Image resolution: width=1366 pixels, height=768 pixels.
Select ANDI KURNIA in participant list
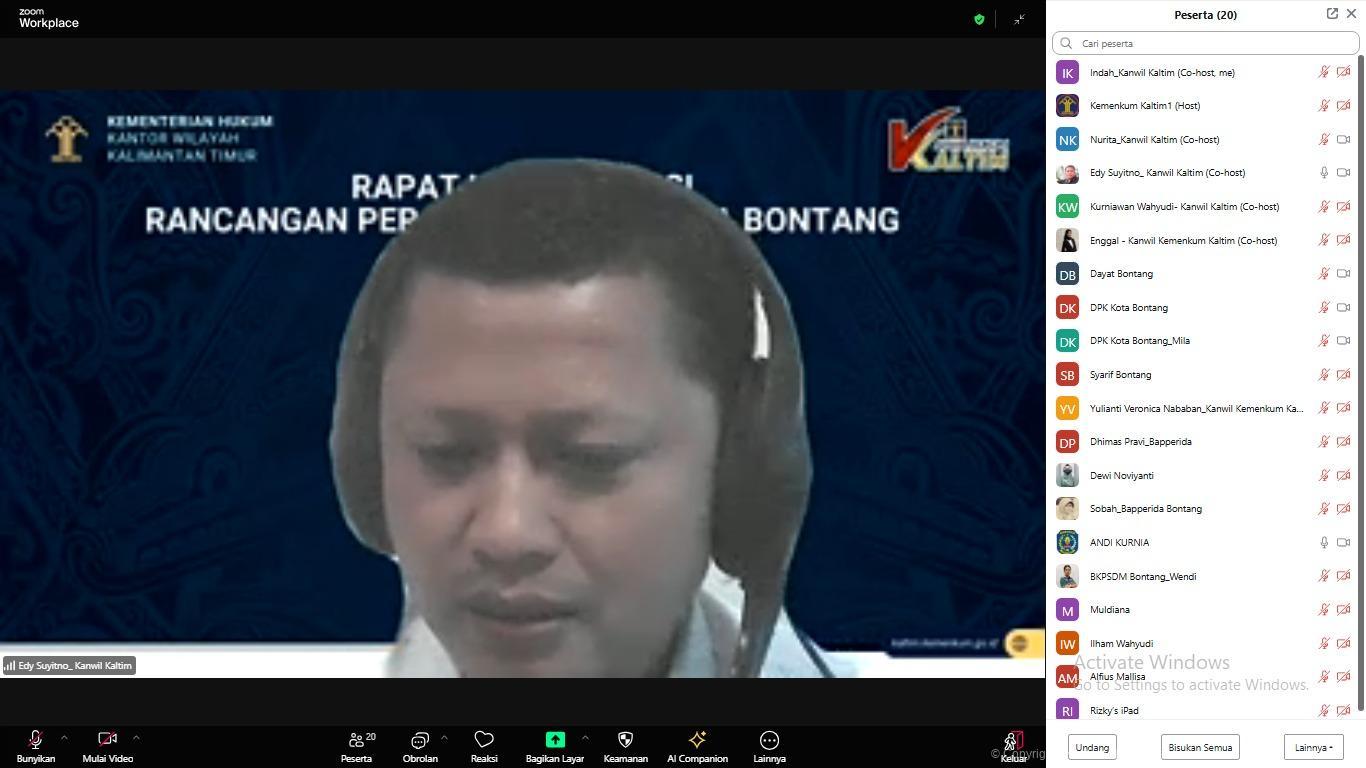pyautogui.click(x=1119, y=543)
